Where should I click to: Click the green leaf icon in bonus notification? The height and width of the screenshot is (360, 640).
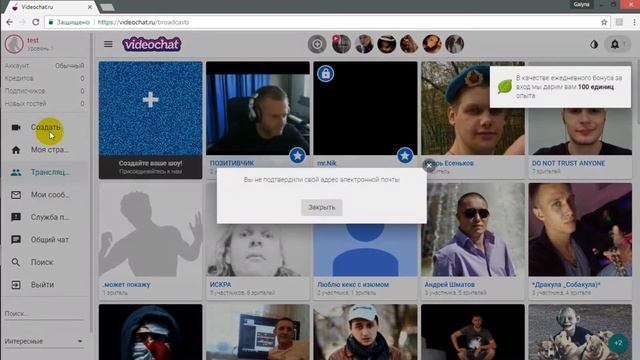505,87
